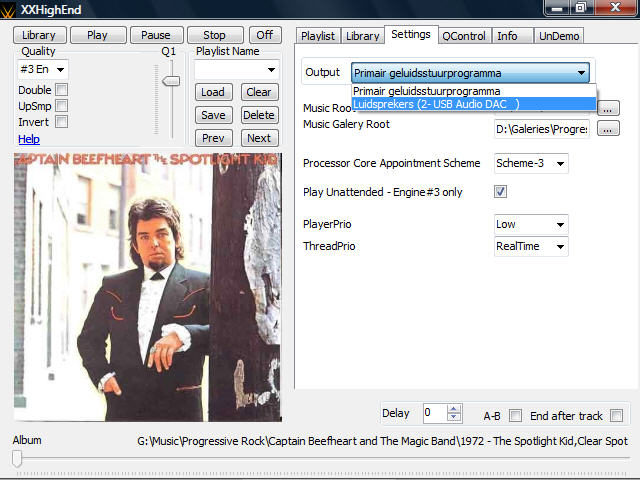Switch to the Library tab
Viewport: 640px width, 480px height.
[362, 36]
